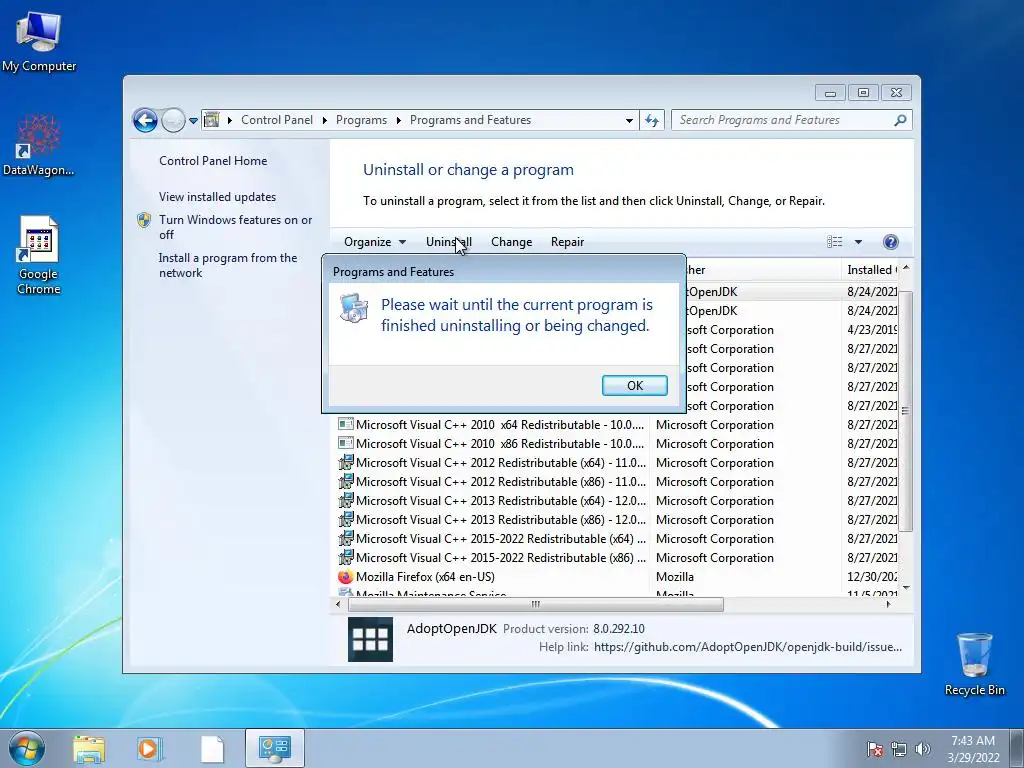Click Uninstall in the toolbar

(449, 242)
